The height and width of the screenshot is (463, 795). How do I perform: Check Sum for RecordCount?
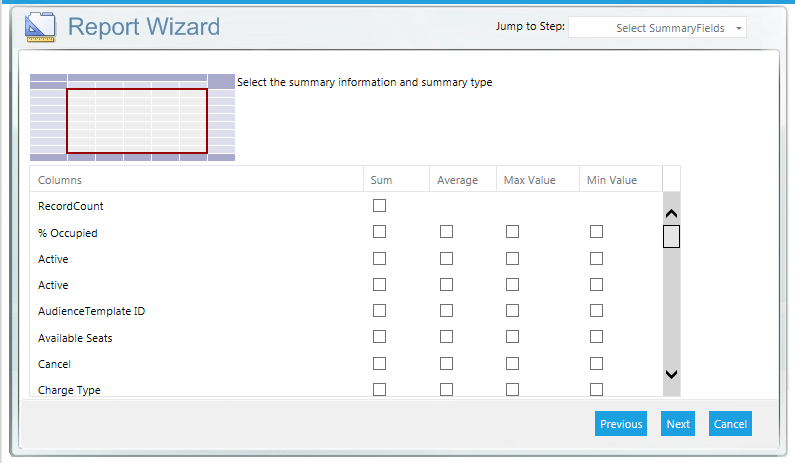coord(379,206)
